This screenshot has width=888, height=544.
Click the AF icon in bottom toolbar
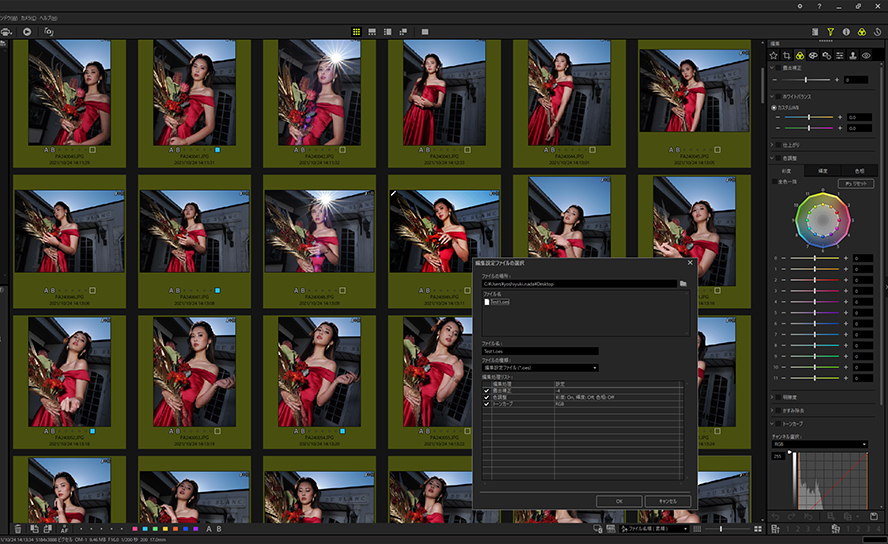(64, 529)
